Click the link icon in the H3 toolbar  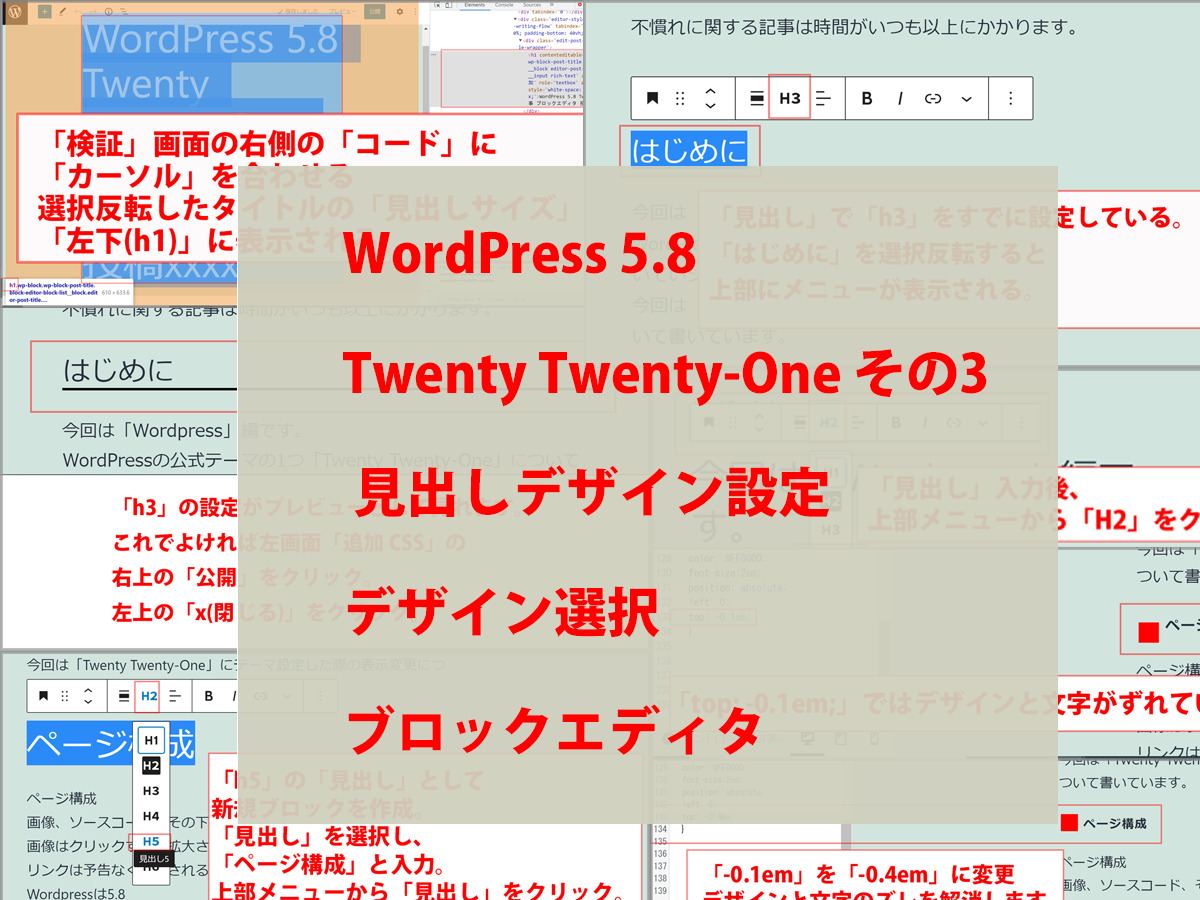(933, 98)
